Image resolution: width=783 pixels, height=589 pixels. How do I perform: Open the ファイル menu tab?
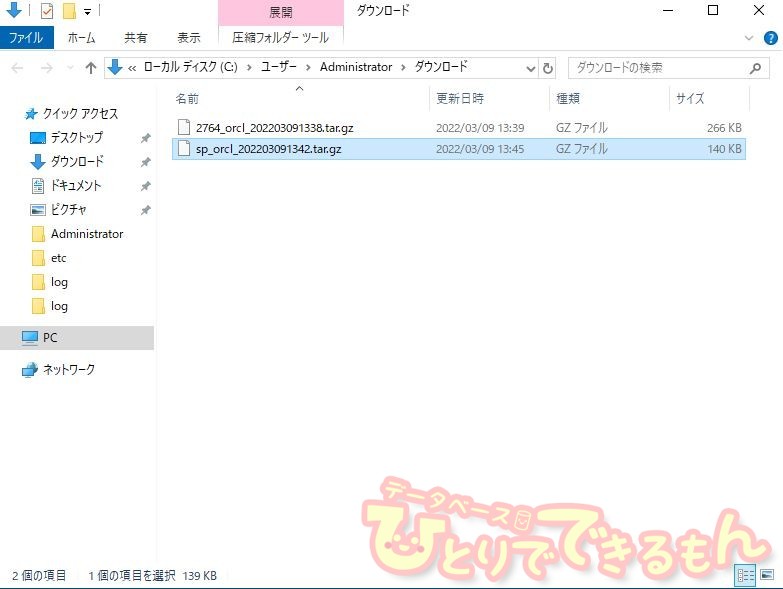pos(26,37)
